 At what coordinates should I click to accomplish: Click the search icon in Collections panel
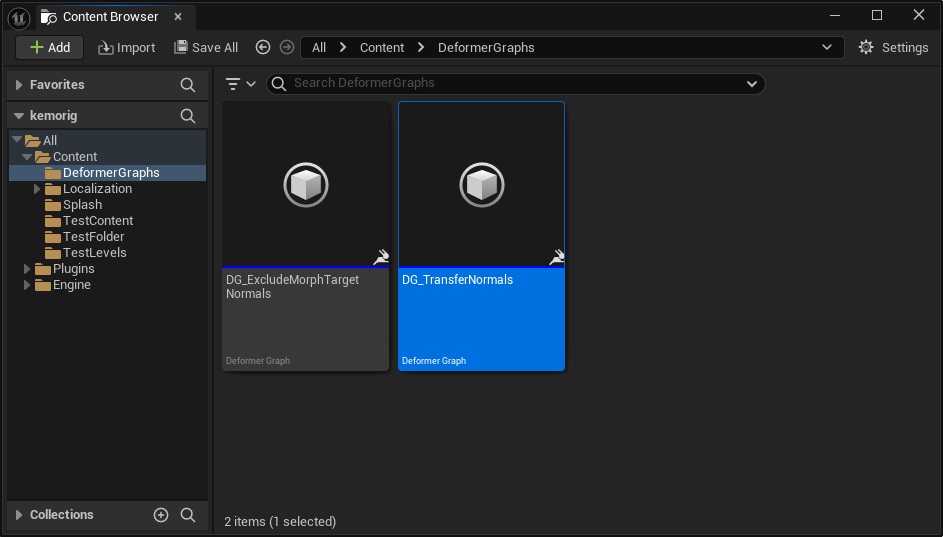(x=187, y=515)
